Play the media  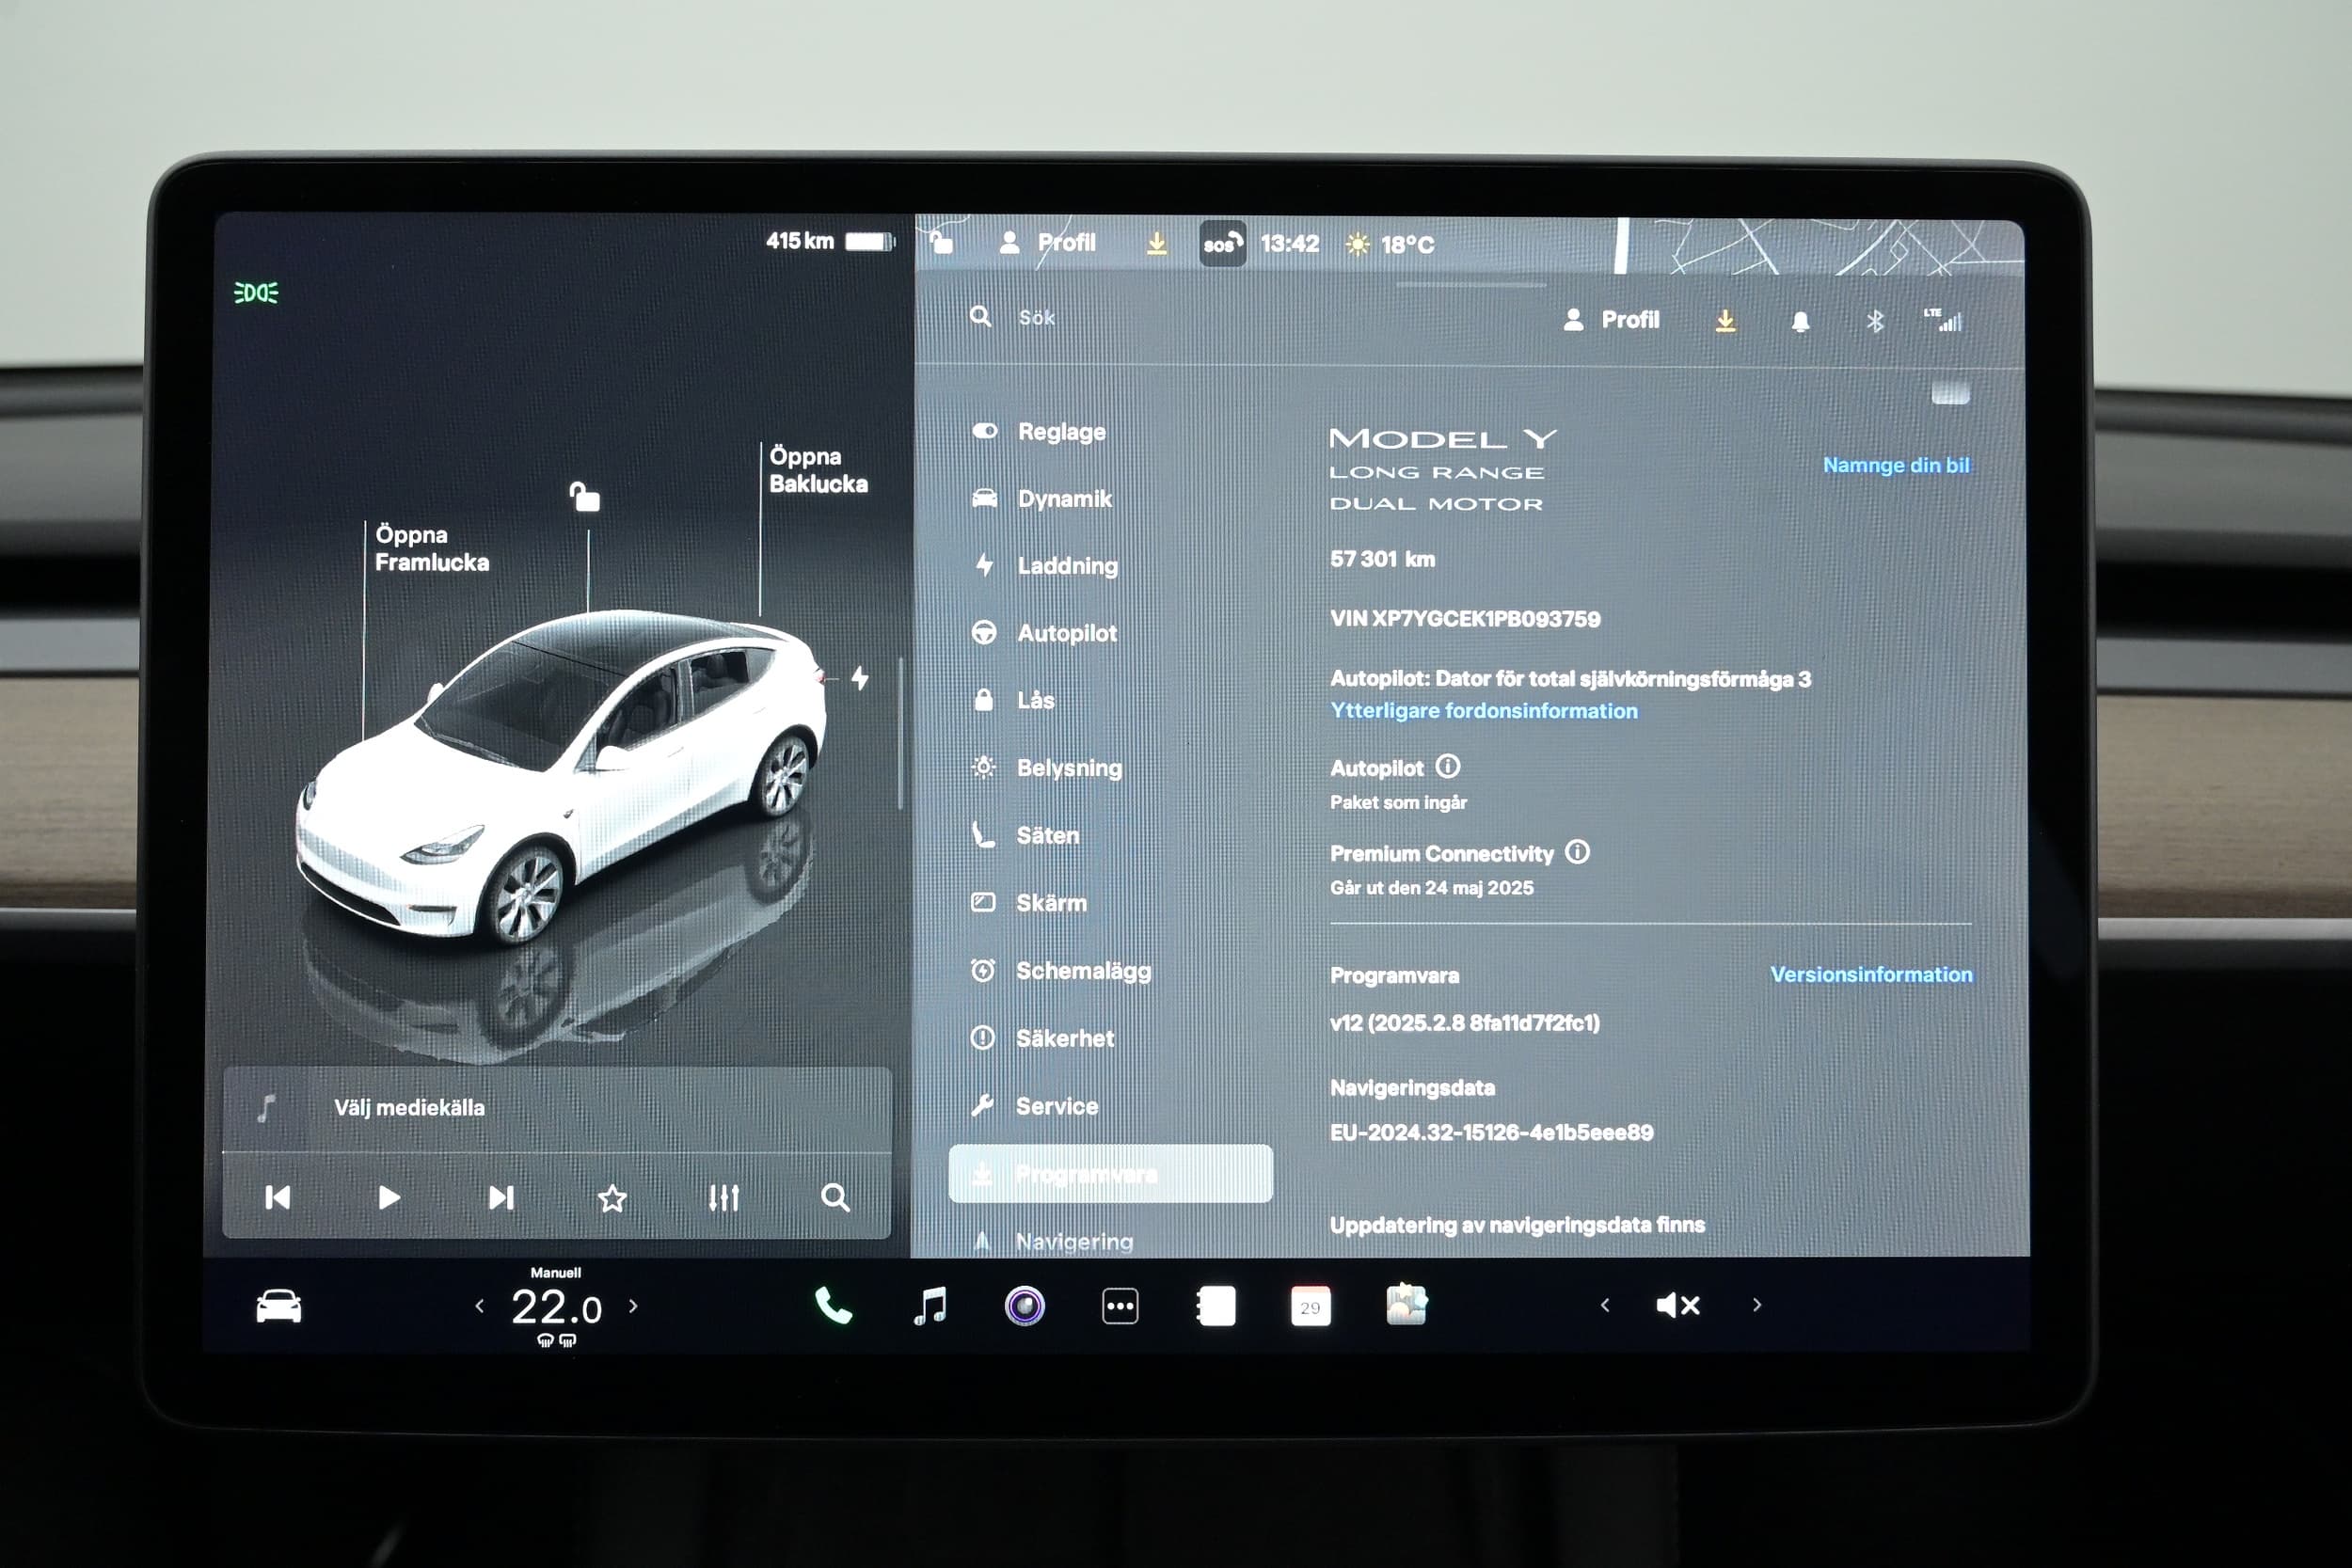pos(389,1197)
